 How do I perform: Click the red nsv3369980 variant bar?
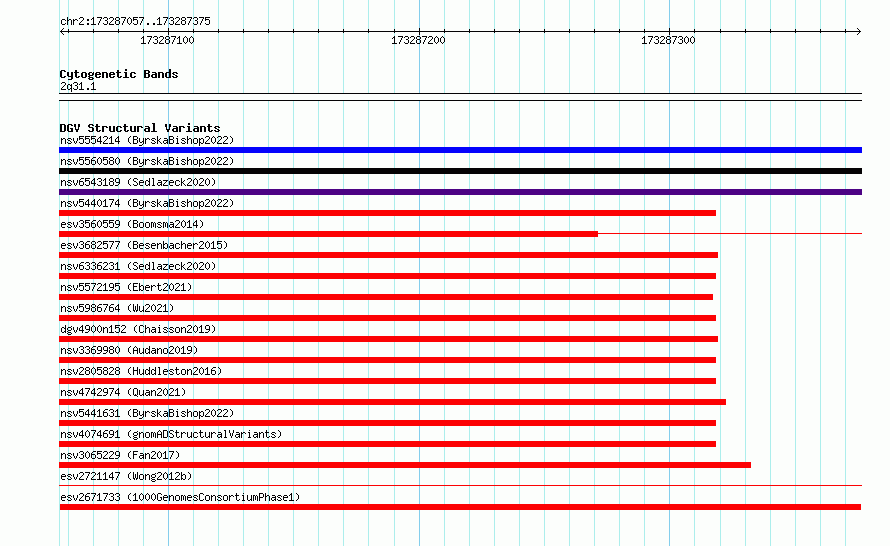pyautogui.click(x=388, y=360)
